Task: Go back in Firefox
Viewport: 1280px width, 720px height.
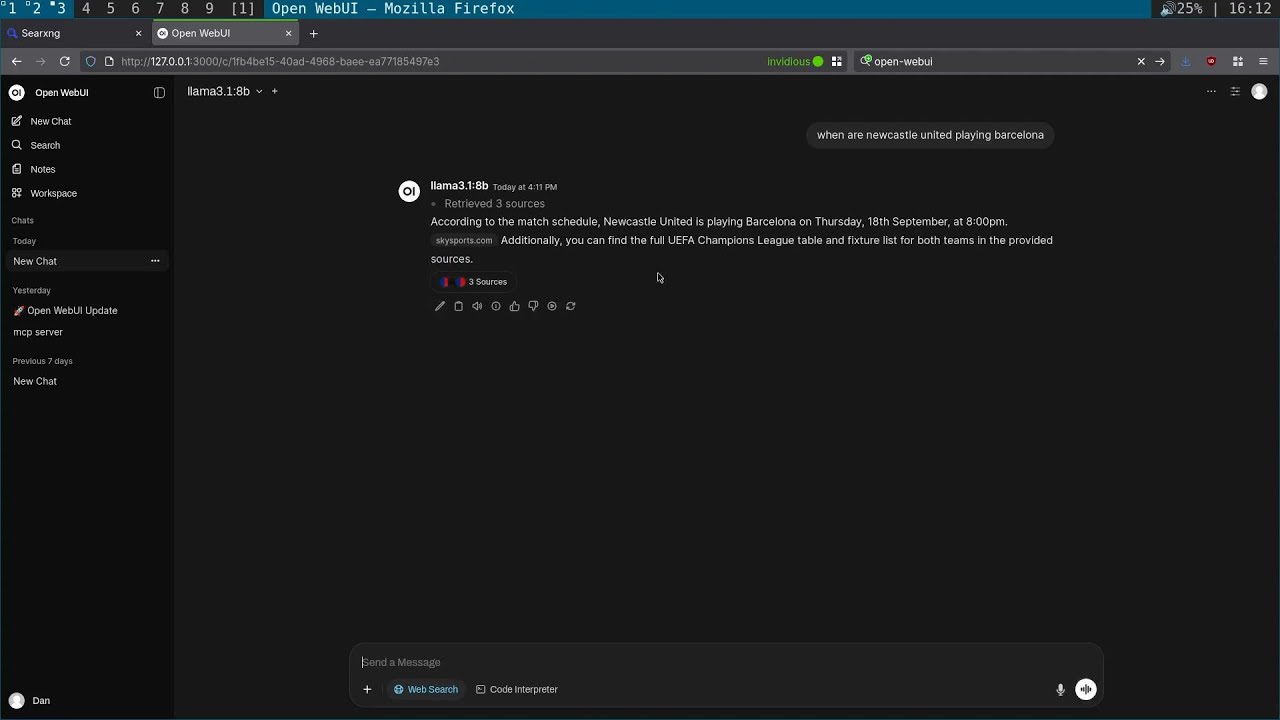Action: click(16, 61)
